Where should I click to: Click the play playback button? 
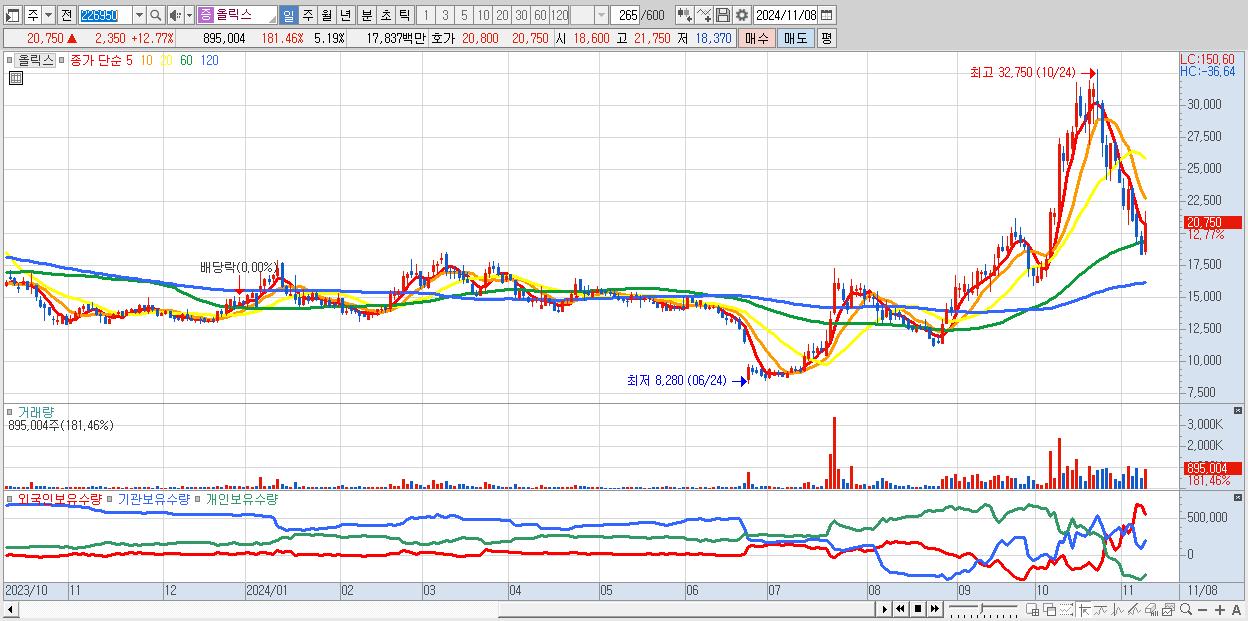pos(884,609)
